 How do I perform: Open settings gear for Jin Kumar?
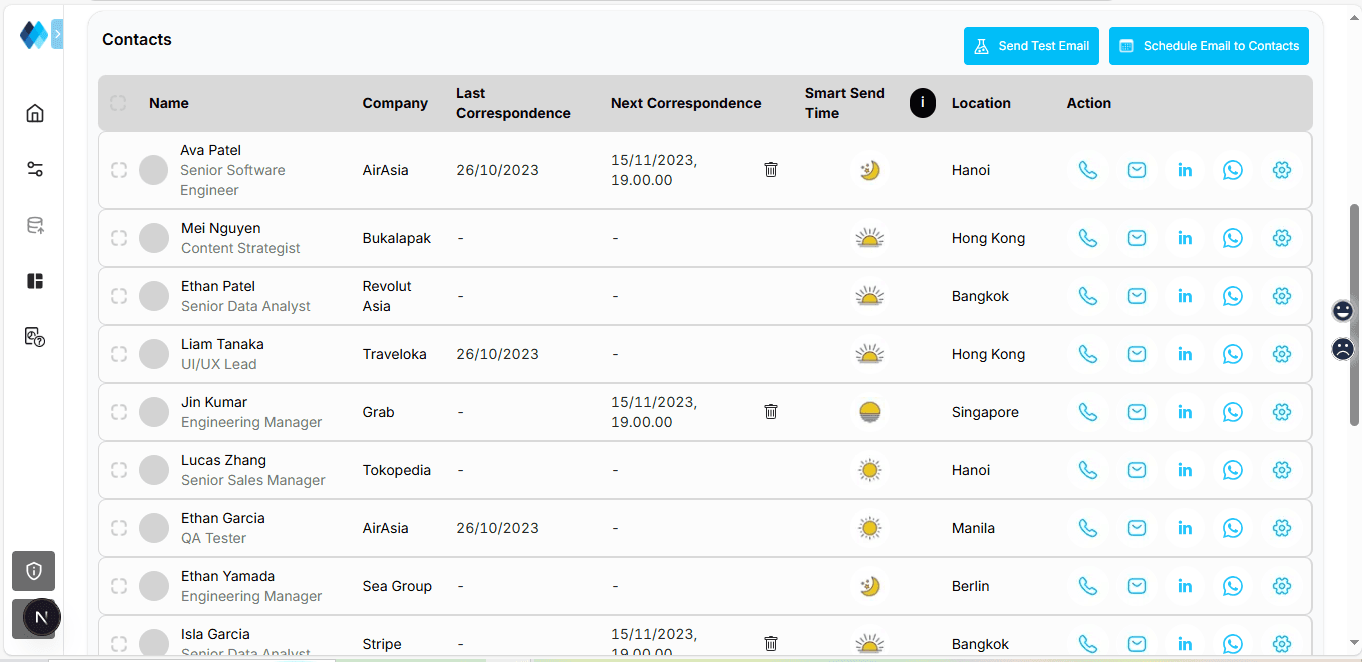coord(1282,412)
